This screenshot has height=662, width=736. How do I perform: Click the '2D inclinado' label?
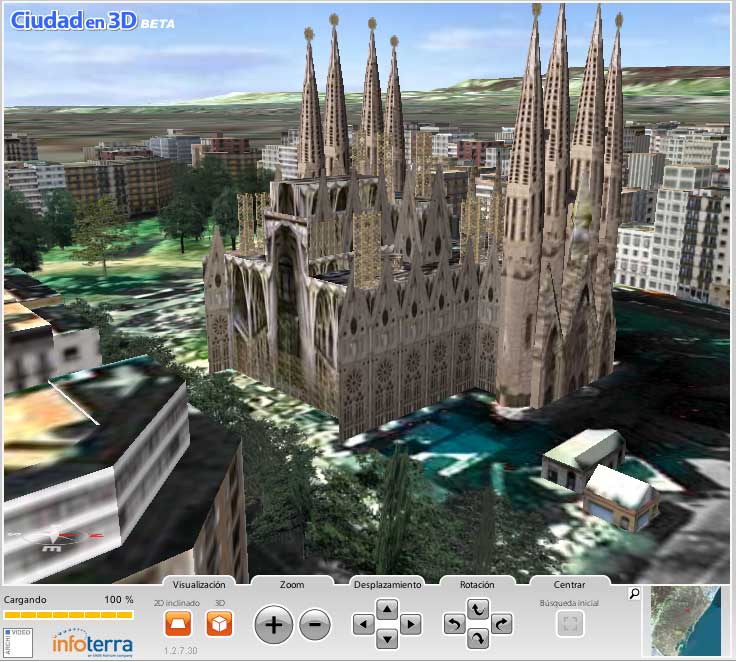pyautogui.click(x=177, y=603)
